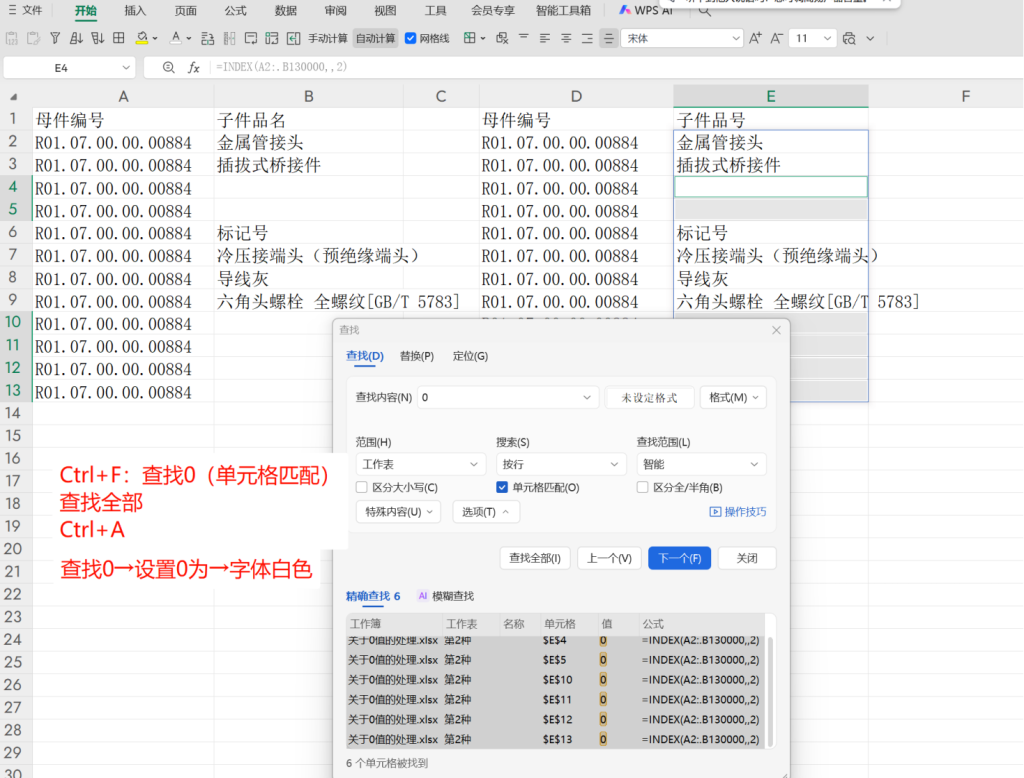The image size is (1024, 778).
Task: Open the 特殊内容(U) dropdown
Action: pyautogui.click(x=398, y=511)
